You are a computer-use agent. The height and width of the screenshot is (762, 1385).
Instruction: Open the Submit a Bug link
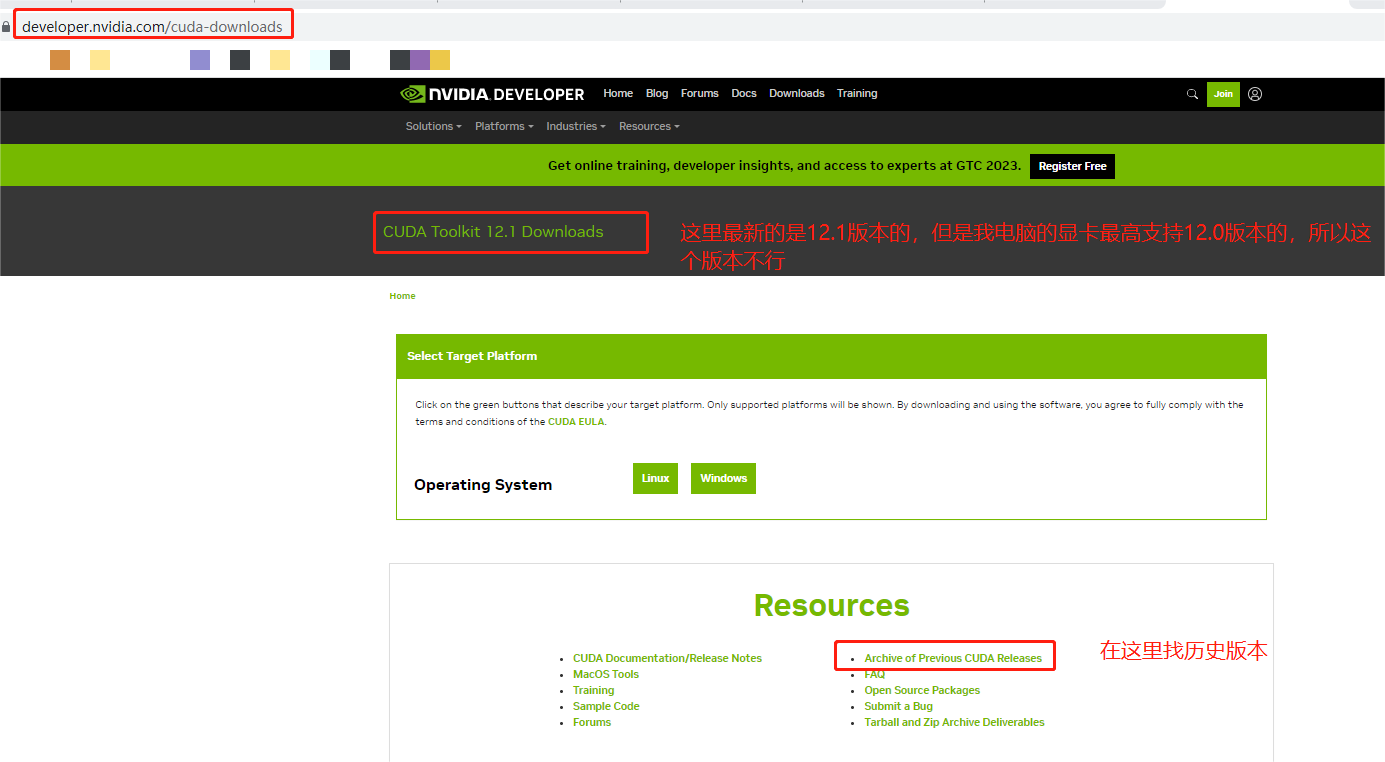point(899,706)
